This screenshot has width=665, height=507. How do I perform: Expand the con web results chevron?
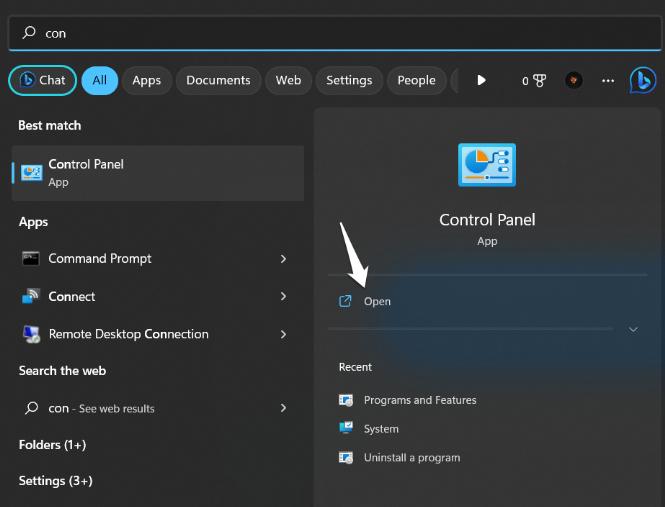(x=283, y=408)
